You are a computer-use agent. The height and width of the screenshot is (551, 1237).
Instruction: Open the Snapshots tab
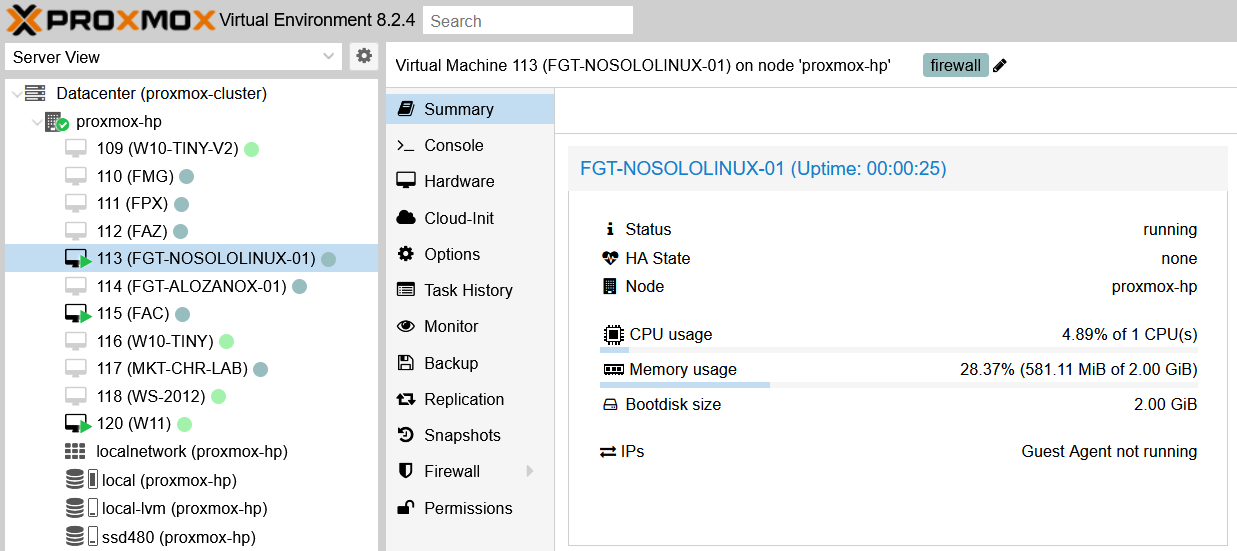tap(470, 435)
